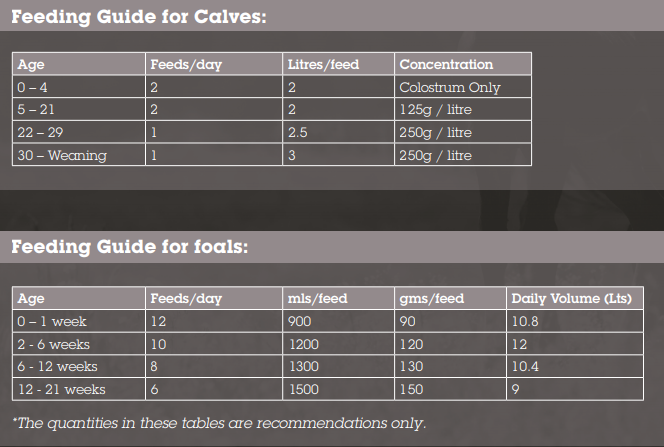Select the '2 - 6 weeks' age cell
The height and width of the screenshot is (447, 664).
pos(79,344)
